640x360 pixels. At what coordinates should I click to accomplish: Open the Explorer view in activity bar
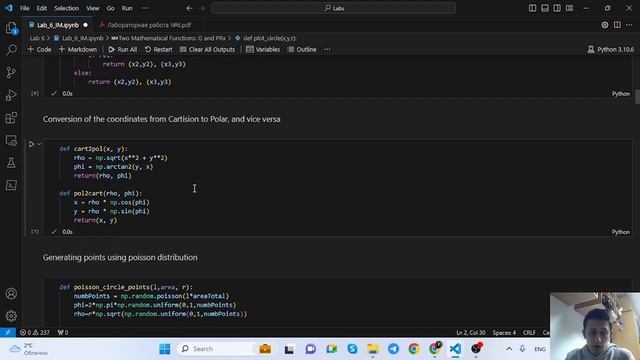point(11,28)
